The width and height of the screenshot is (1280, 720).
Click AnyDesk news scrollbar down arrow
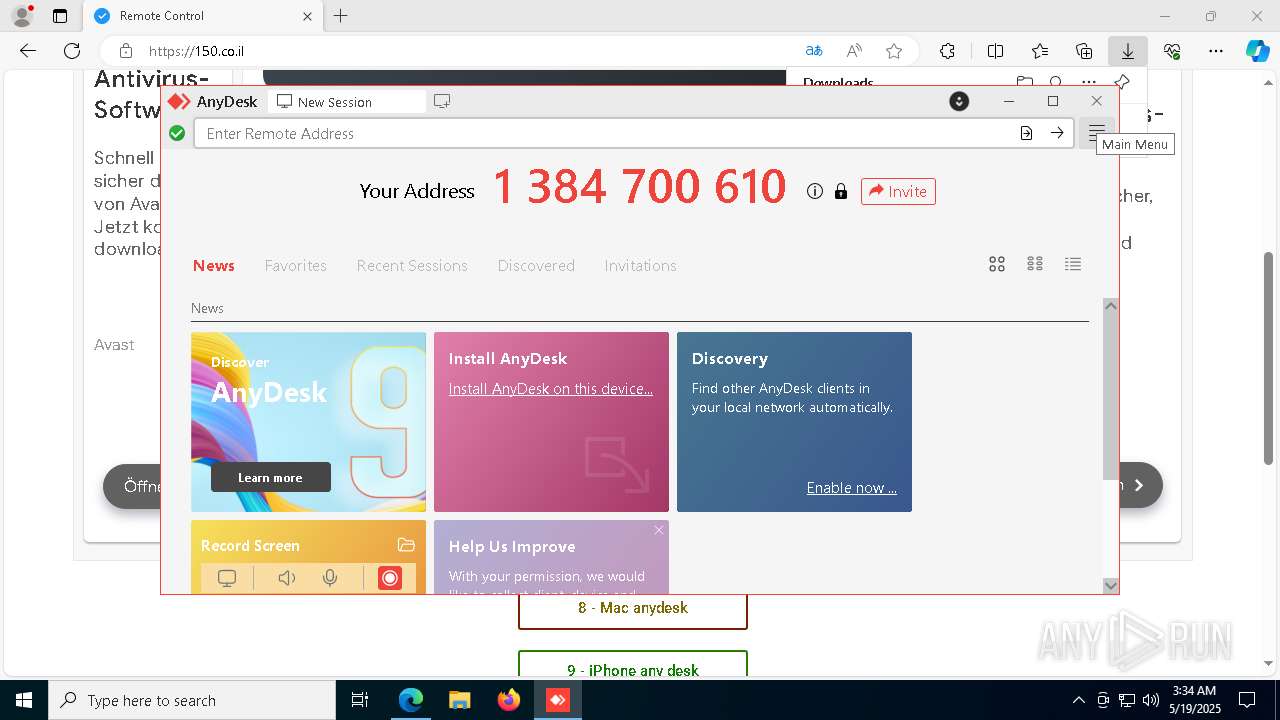click(x=1110, y=585)
